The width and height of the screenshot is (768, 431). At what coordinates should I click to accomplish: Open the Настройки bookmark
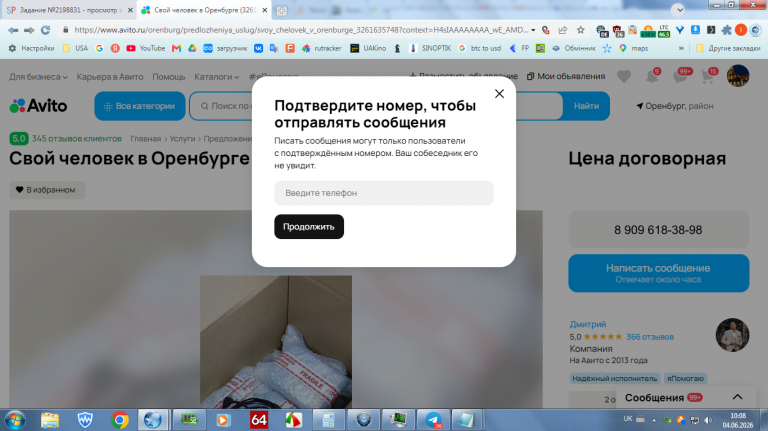(x=31, y=48)
